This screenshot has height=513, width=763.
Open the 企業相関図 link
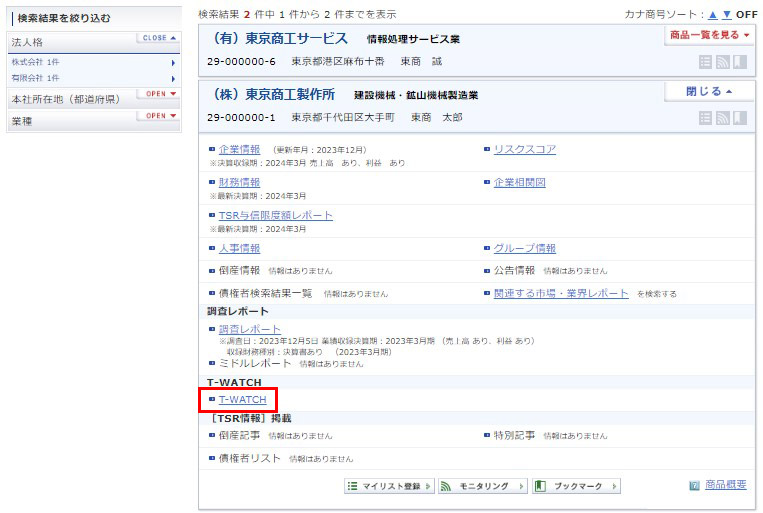520,183
